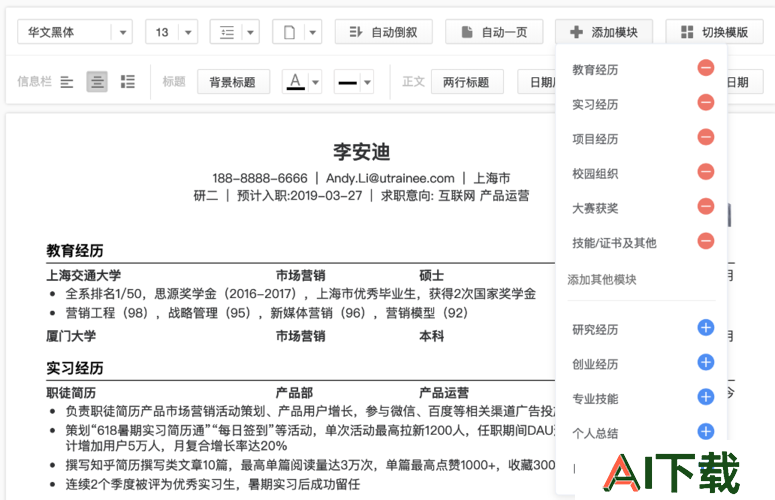Open the font family dropdown 华文黑体
Screen dimensions: 775x500
tap(75, 32)
